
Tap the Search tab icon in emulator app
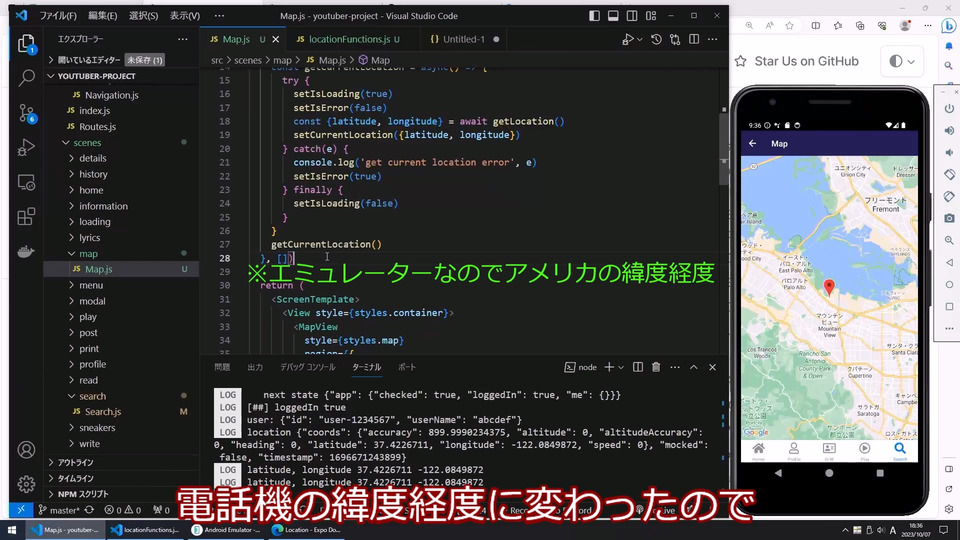[x=899, y=450]
